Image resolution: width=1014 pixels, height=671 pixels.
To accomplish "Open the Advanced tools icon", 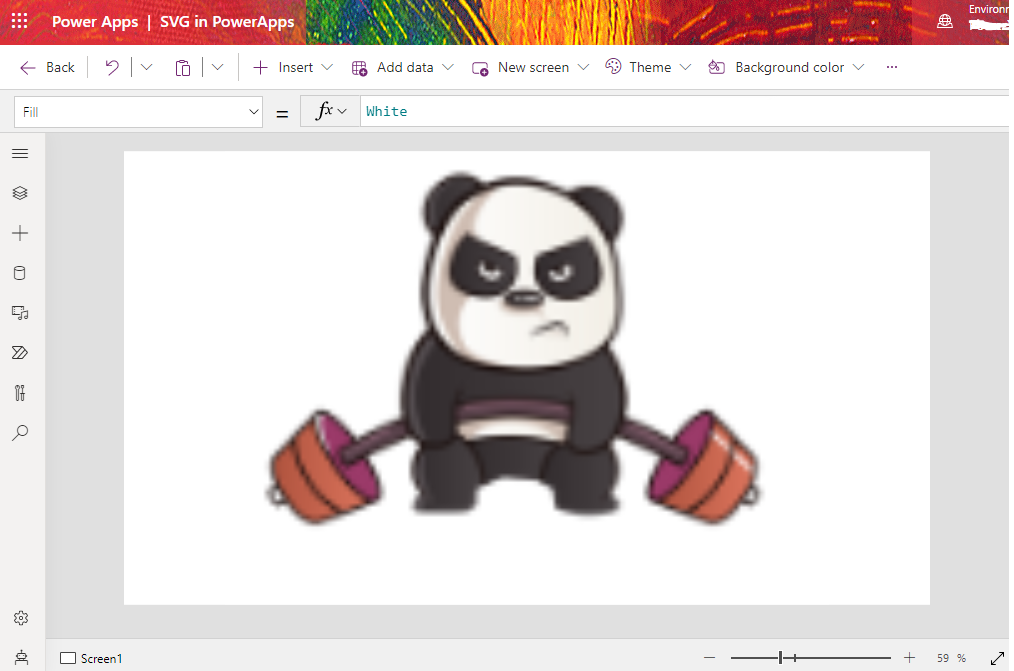I will coord(20,393).
